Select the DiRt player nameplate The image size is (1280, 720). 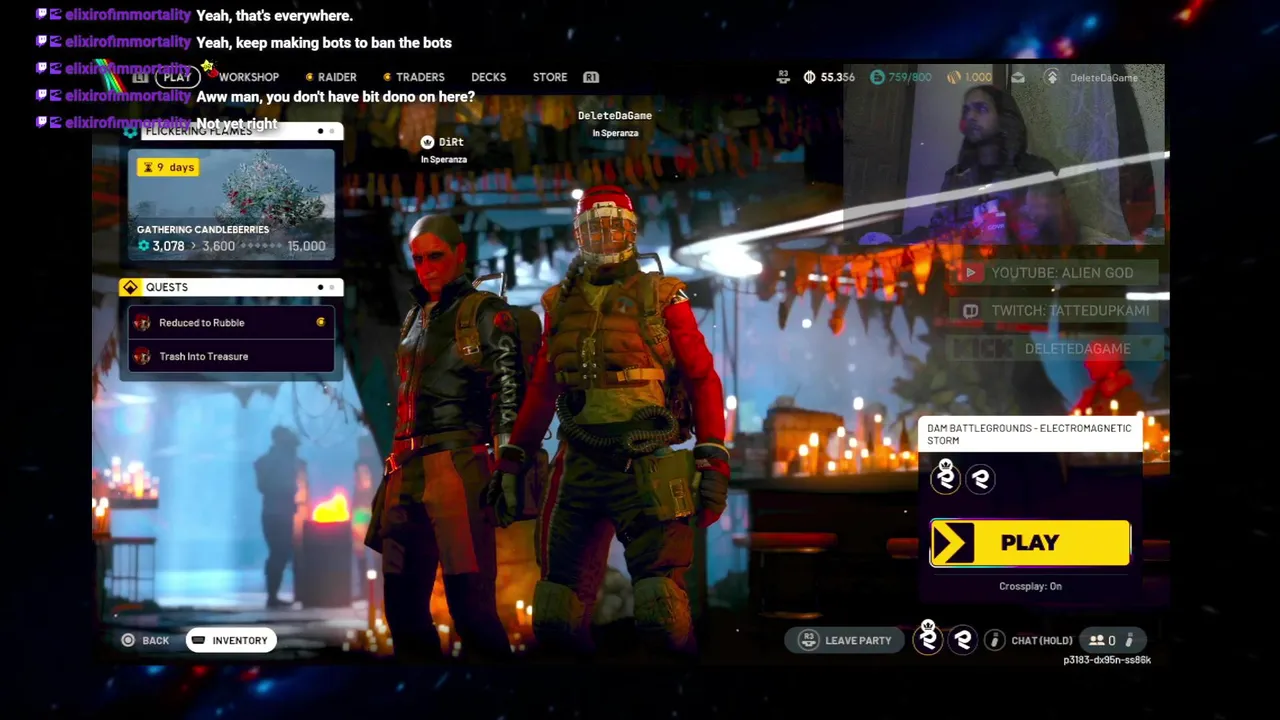(444, 149)
